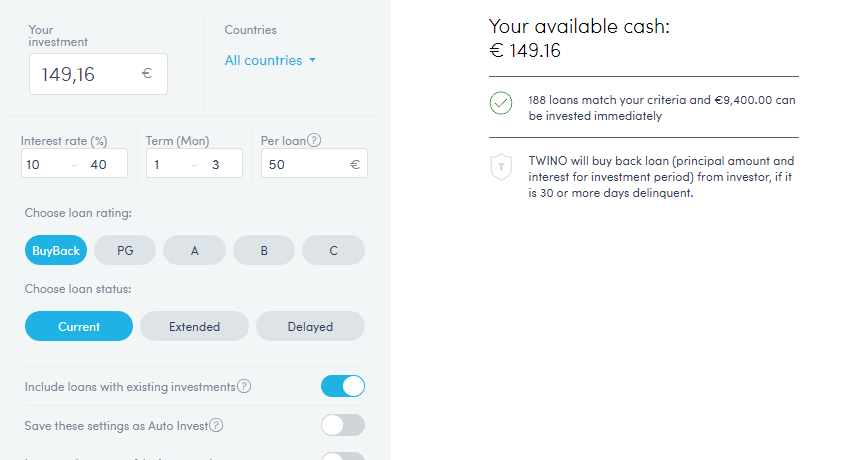The height and width of the screenshot is (460, 855).
Task: Click help icon next to Auto Invest setting
Action: (x=216, y=425)
